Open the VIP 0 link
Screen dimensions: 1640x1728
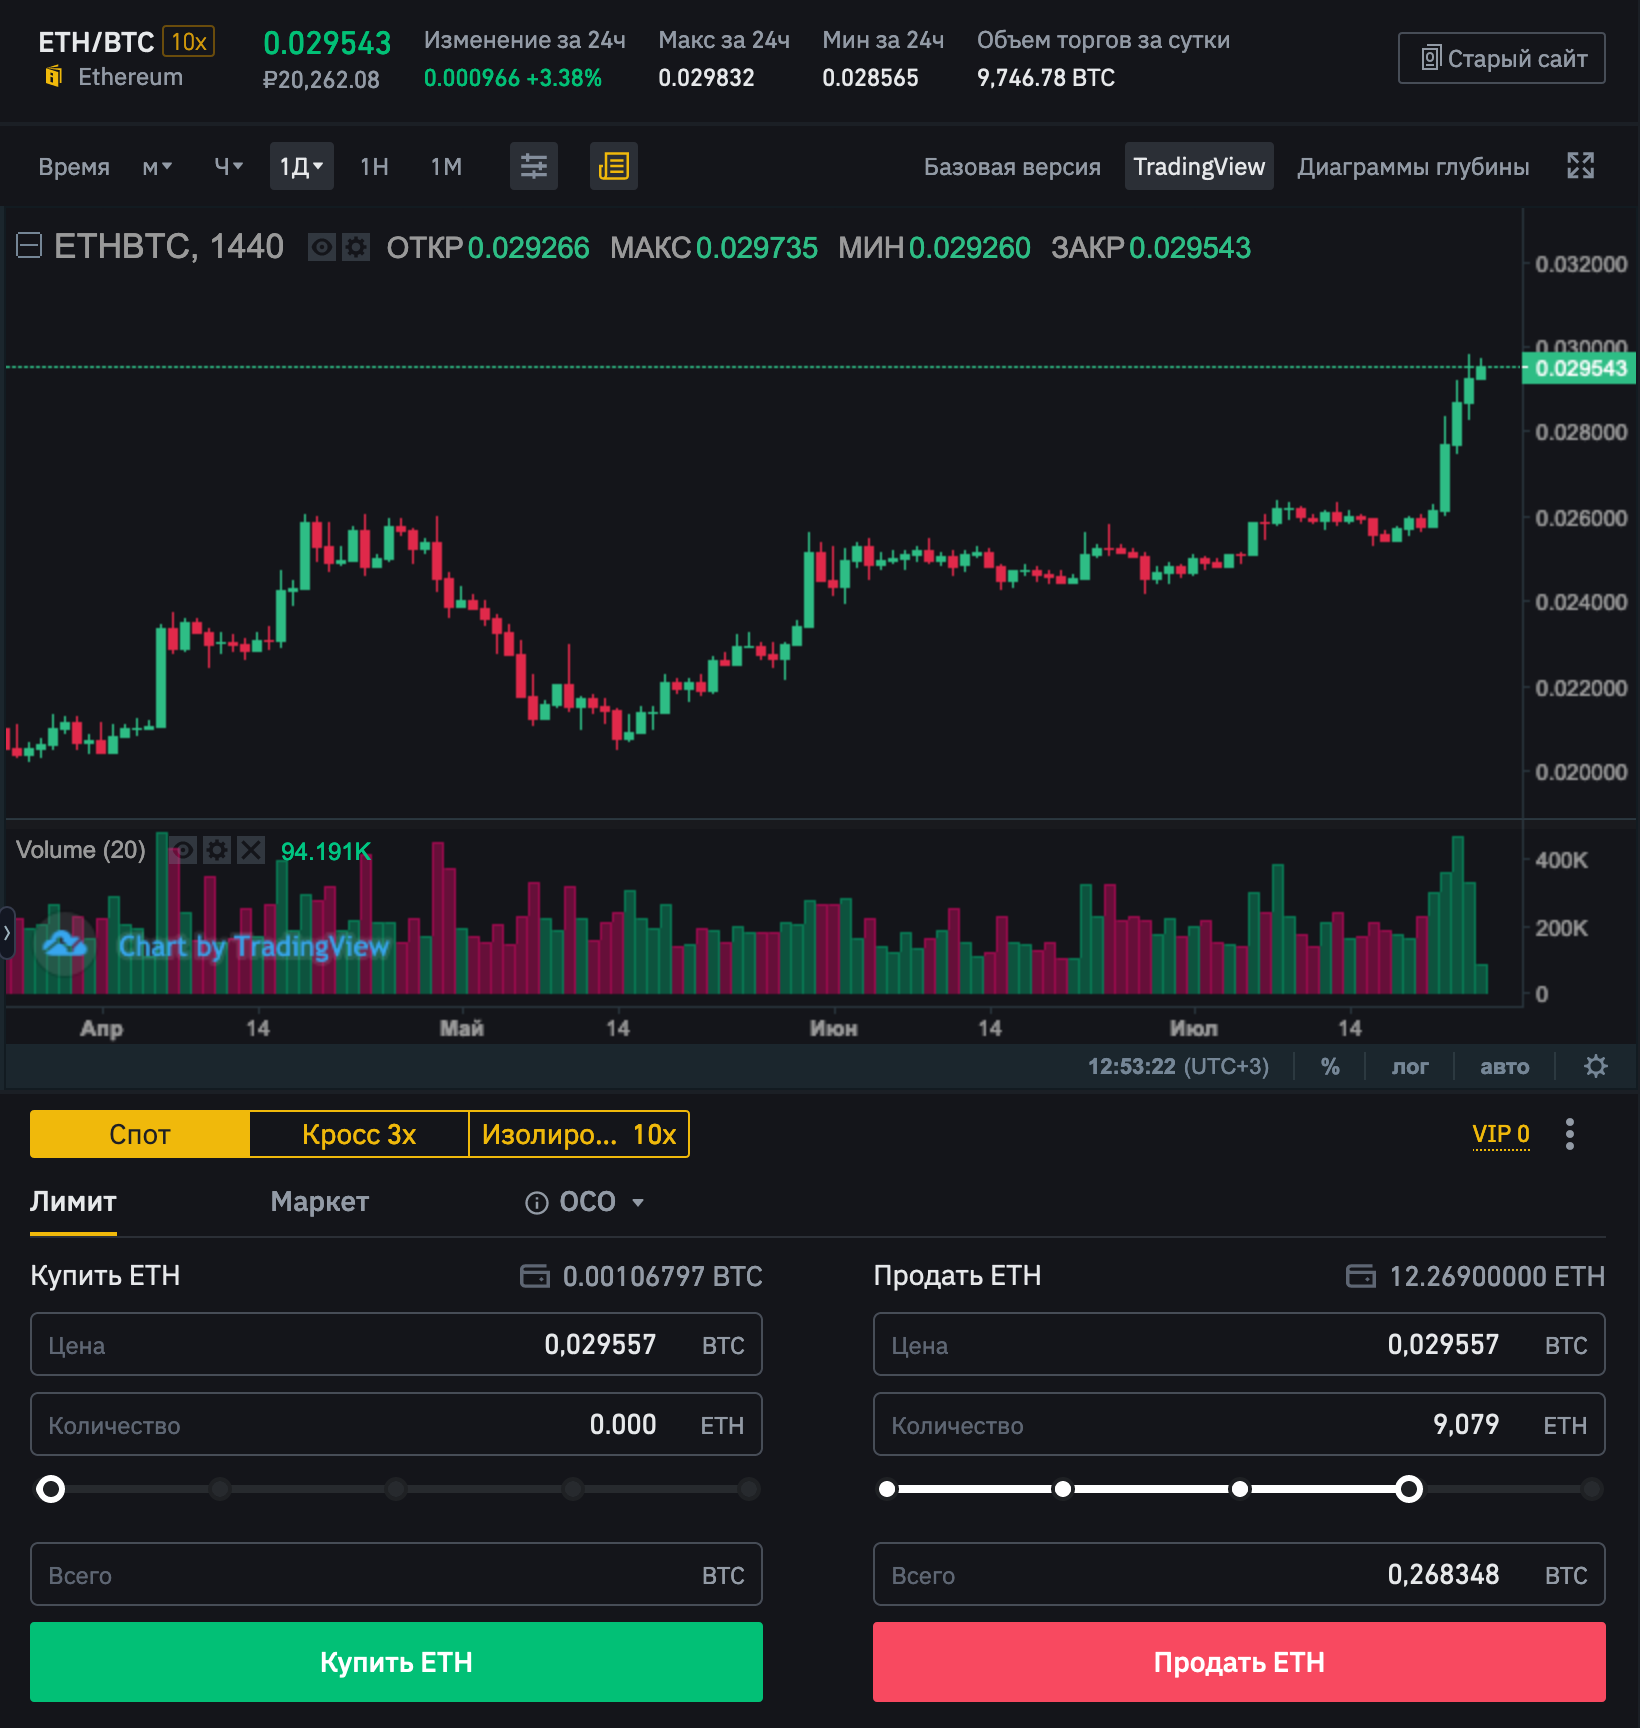(x=1500, y=1134)
